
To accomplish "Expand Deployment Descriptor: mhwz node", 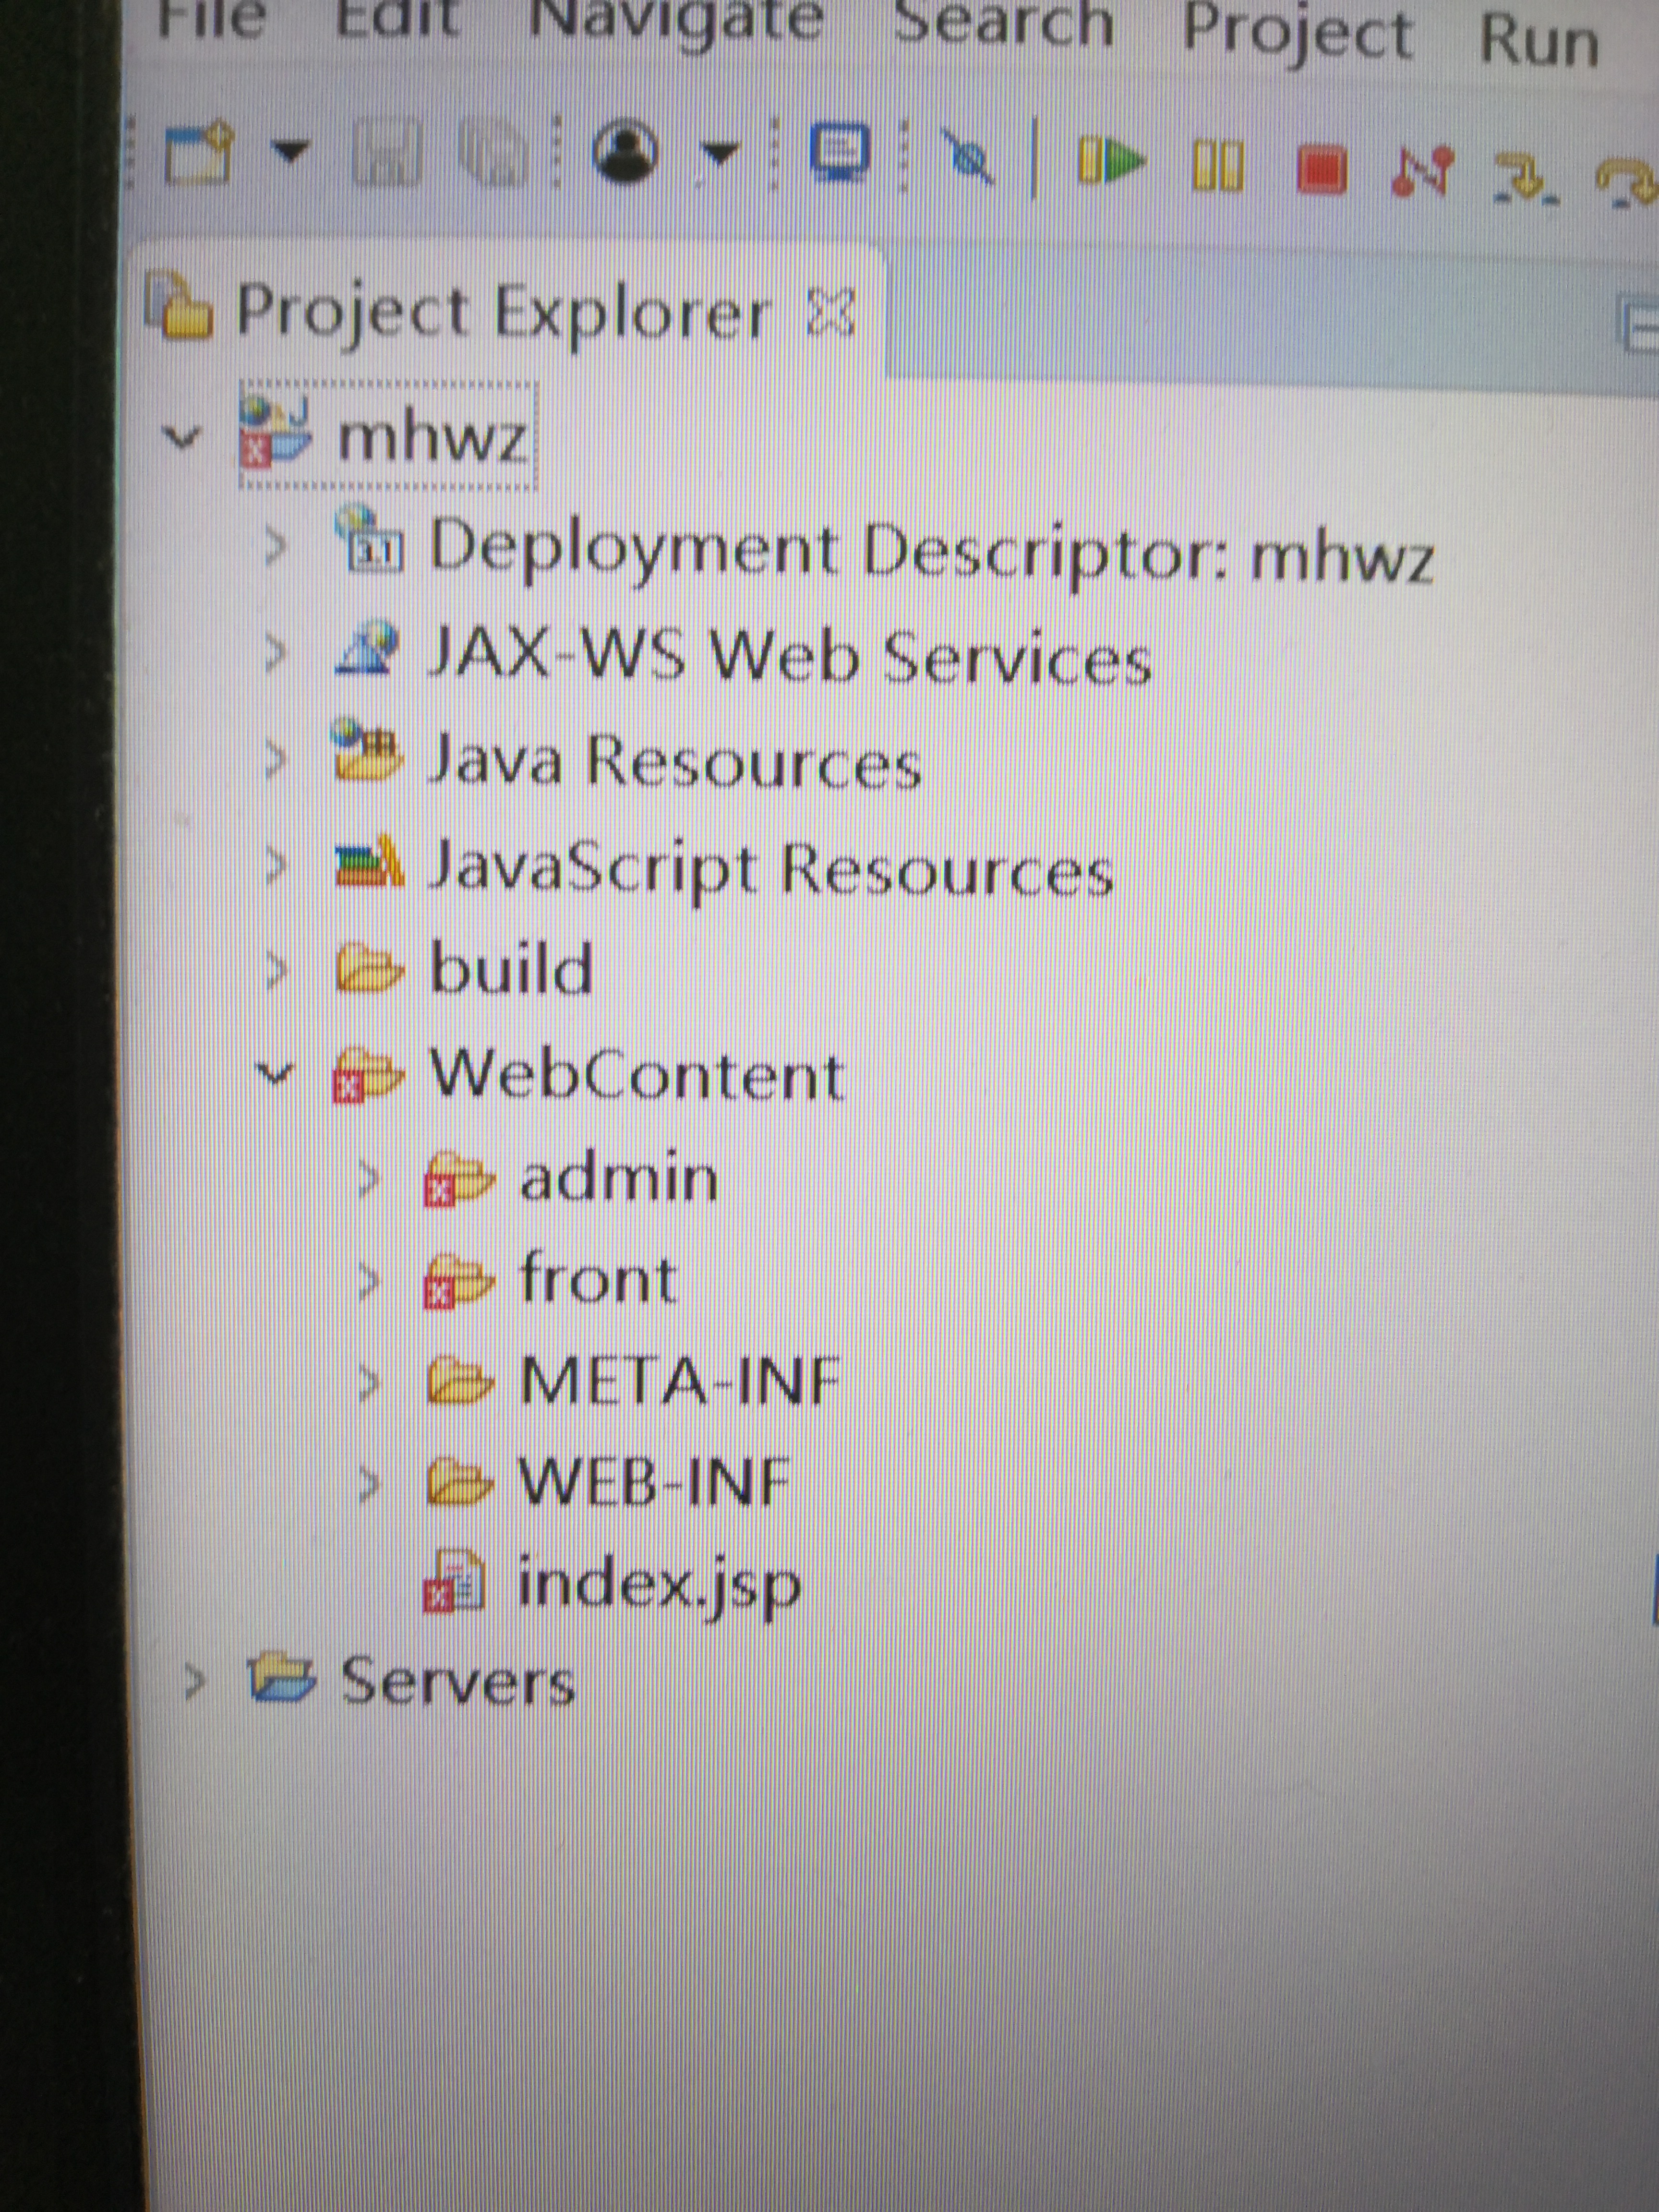I will pyautogui.click(x=275, y=546).
